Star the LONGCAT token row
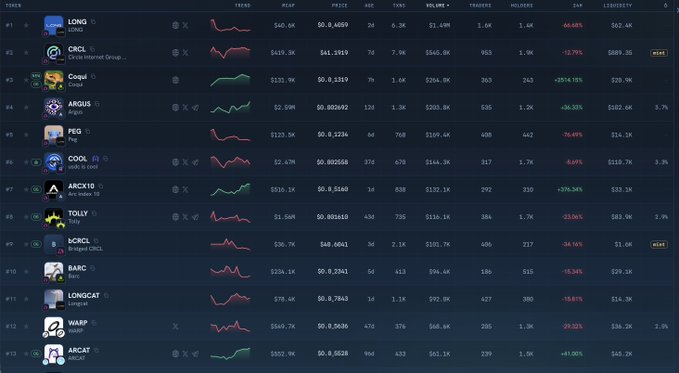This screenshot has width=679, height=373. click(26, 299)
